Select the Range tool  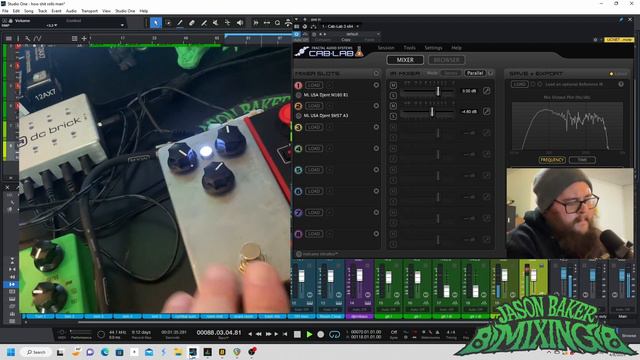168,23
